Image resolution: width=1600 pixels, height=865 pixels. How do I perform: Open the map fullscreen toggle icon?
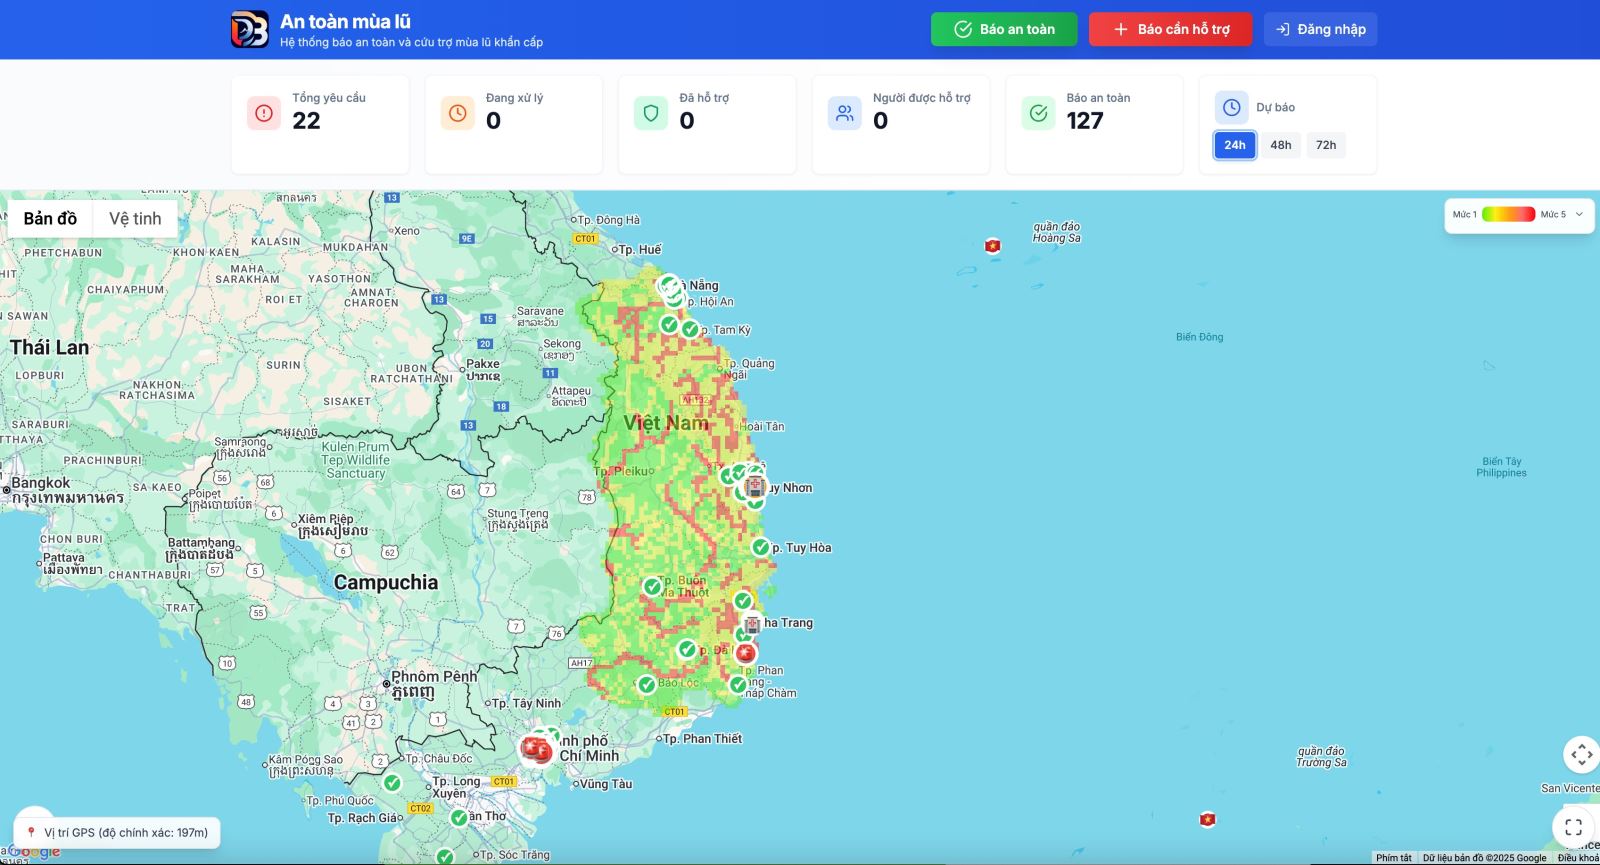tap(1573, 826)
